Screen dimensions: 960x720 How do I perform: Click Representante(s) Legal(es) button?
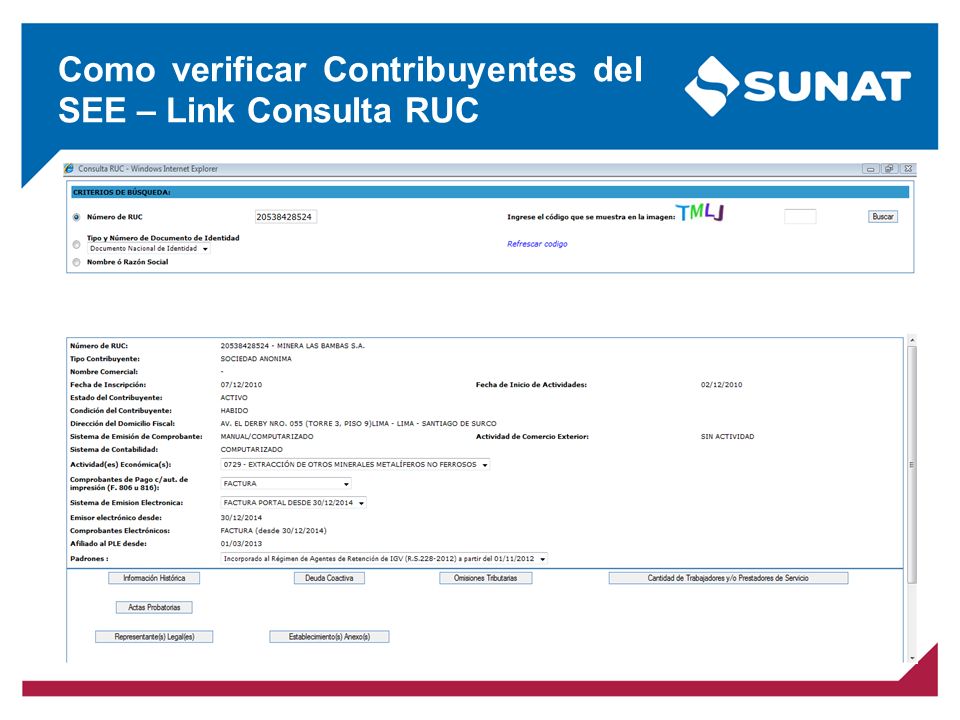(x=154, y=637)
